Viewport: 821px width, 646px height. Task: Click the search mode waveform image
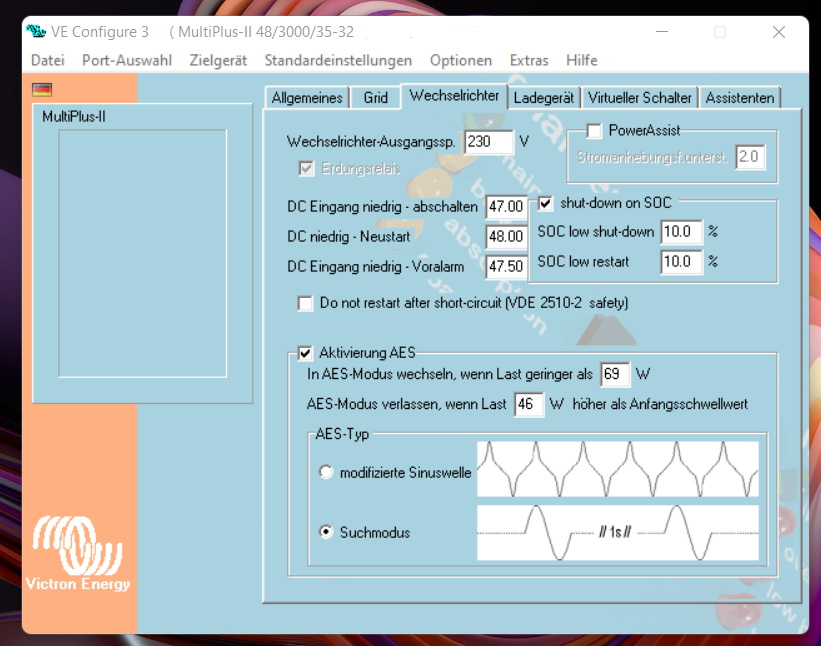pyautogui.click(x=617, y=532)
